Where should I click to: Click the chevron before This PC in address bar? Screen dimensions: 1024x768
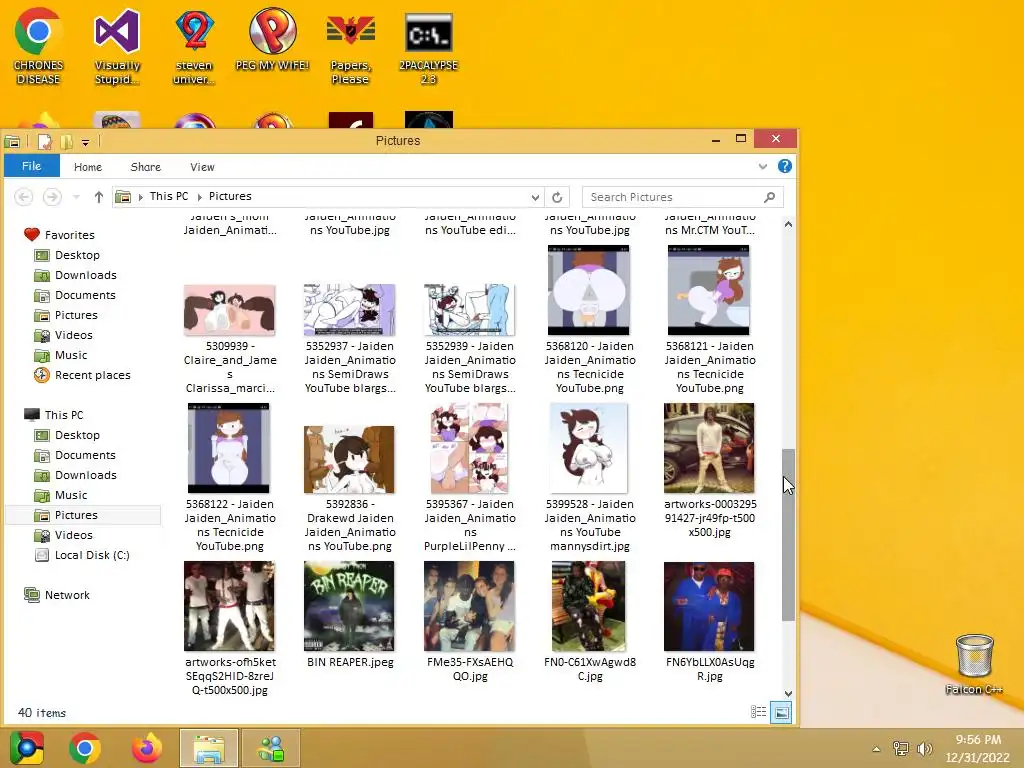140,197
